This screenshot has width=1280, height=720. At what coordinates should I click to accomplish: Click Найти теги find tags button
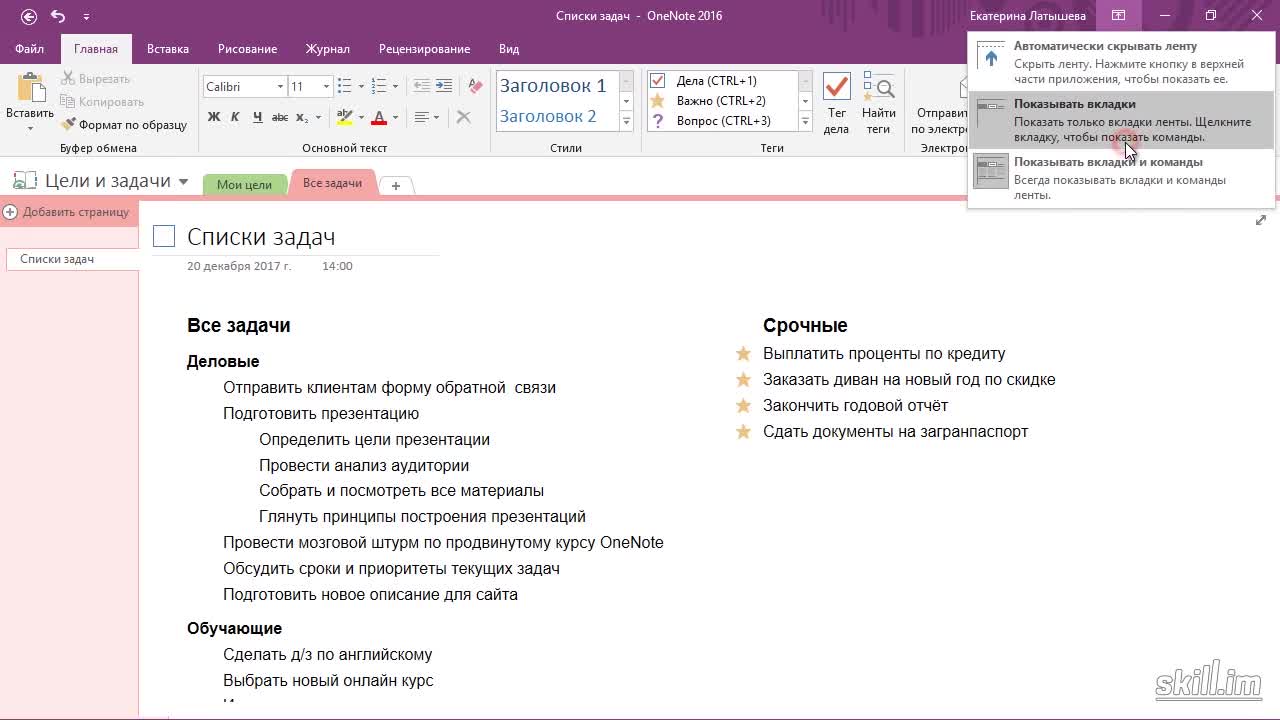coord(879,102)
